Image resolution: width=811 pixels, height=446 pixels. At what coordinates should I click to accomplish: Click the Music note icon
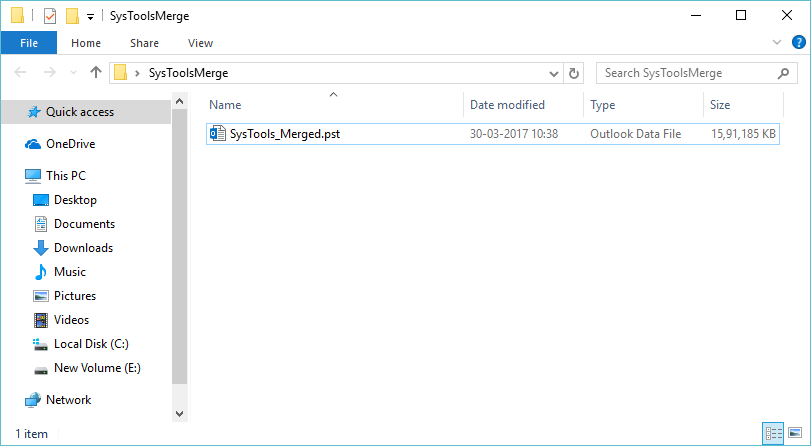(x=41, y=272)
